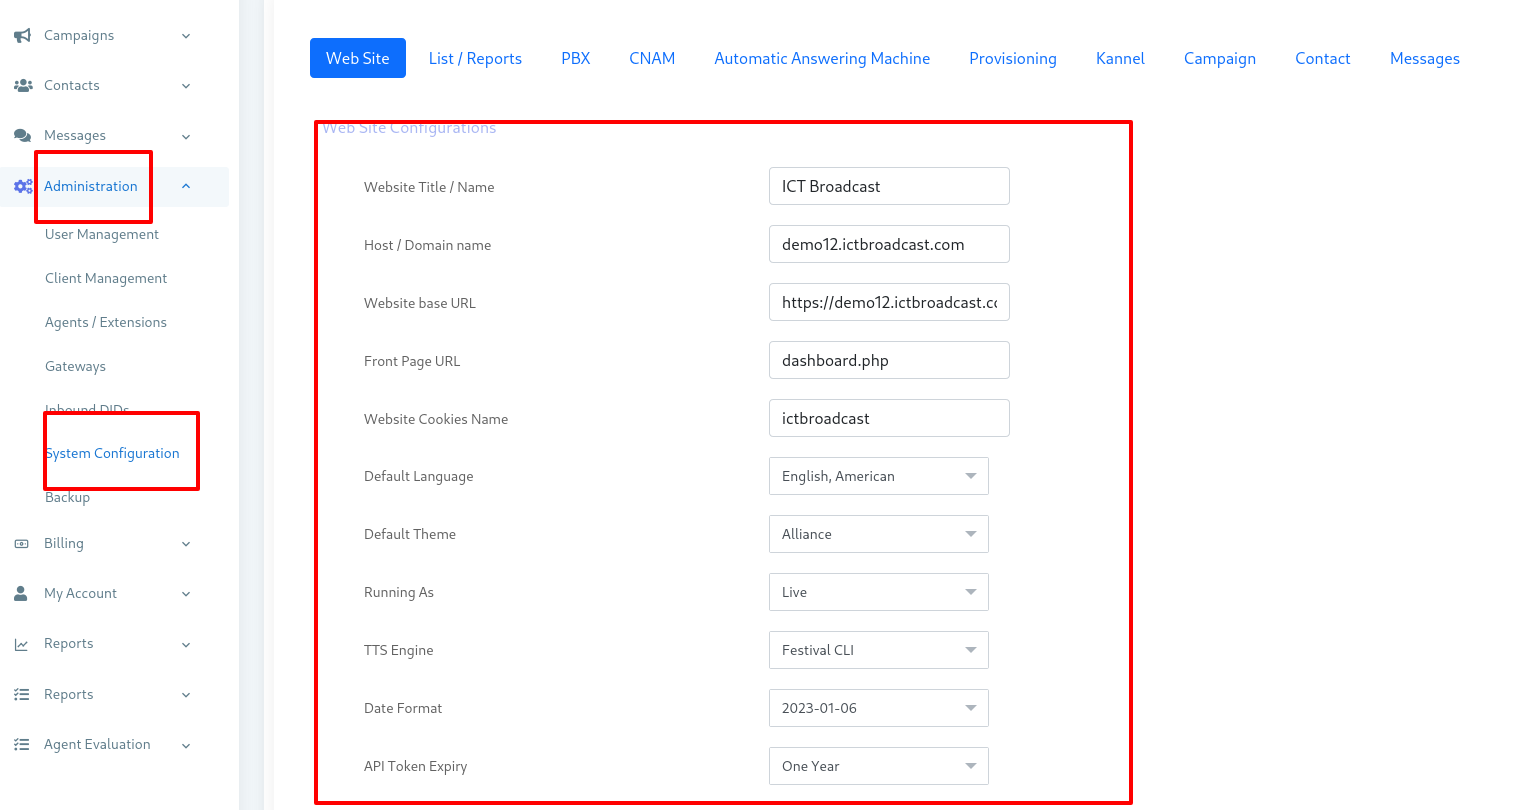Click the Agent Evaluation list icon
1540x810 pixels.
(21, 744)
